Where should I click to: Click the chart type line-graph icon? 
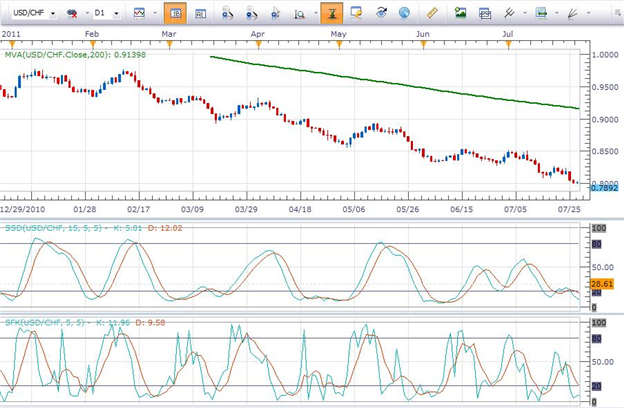[x=139, y=14]
